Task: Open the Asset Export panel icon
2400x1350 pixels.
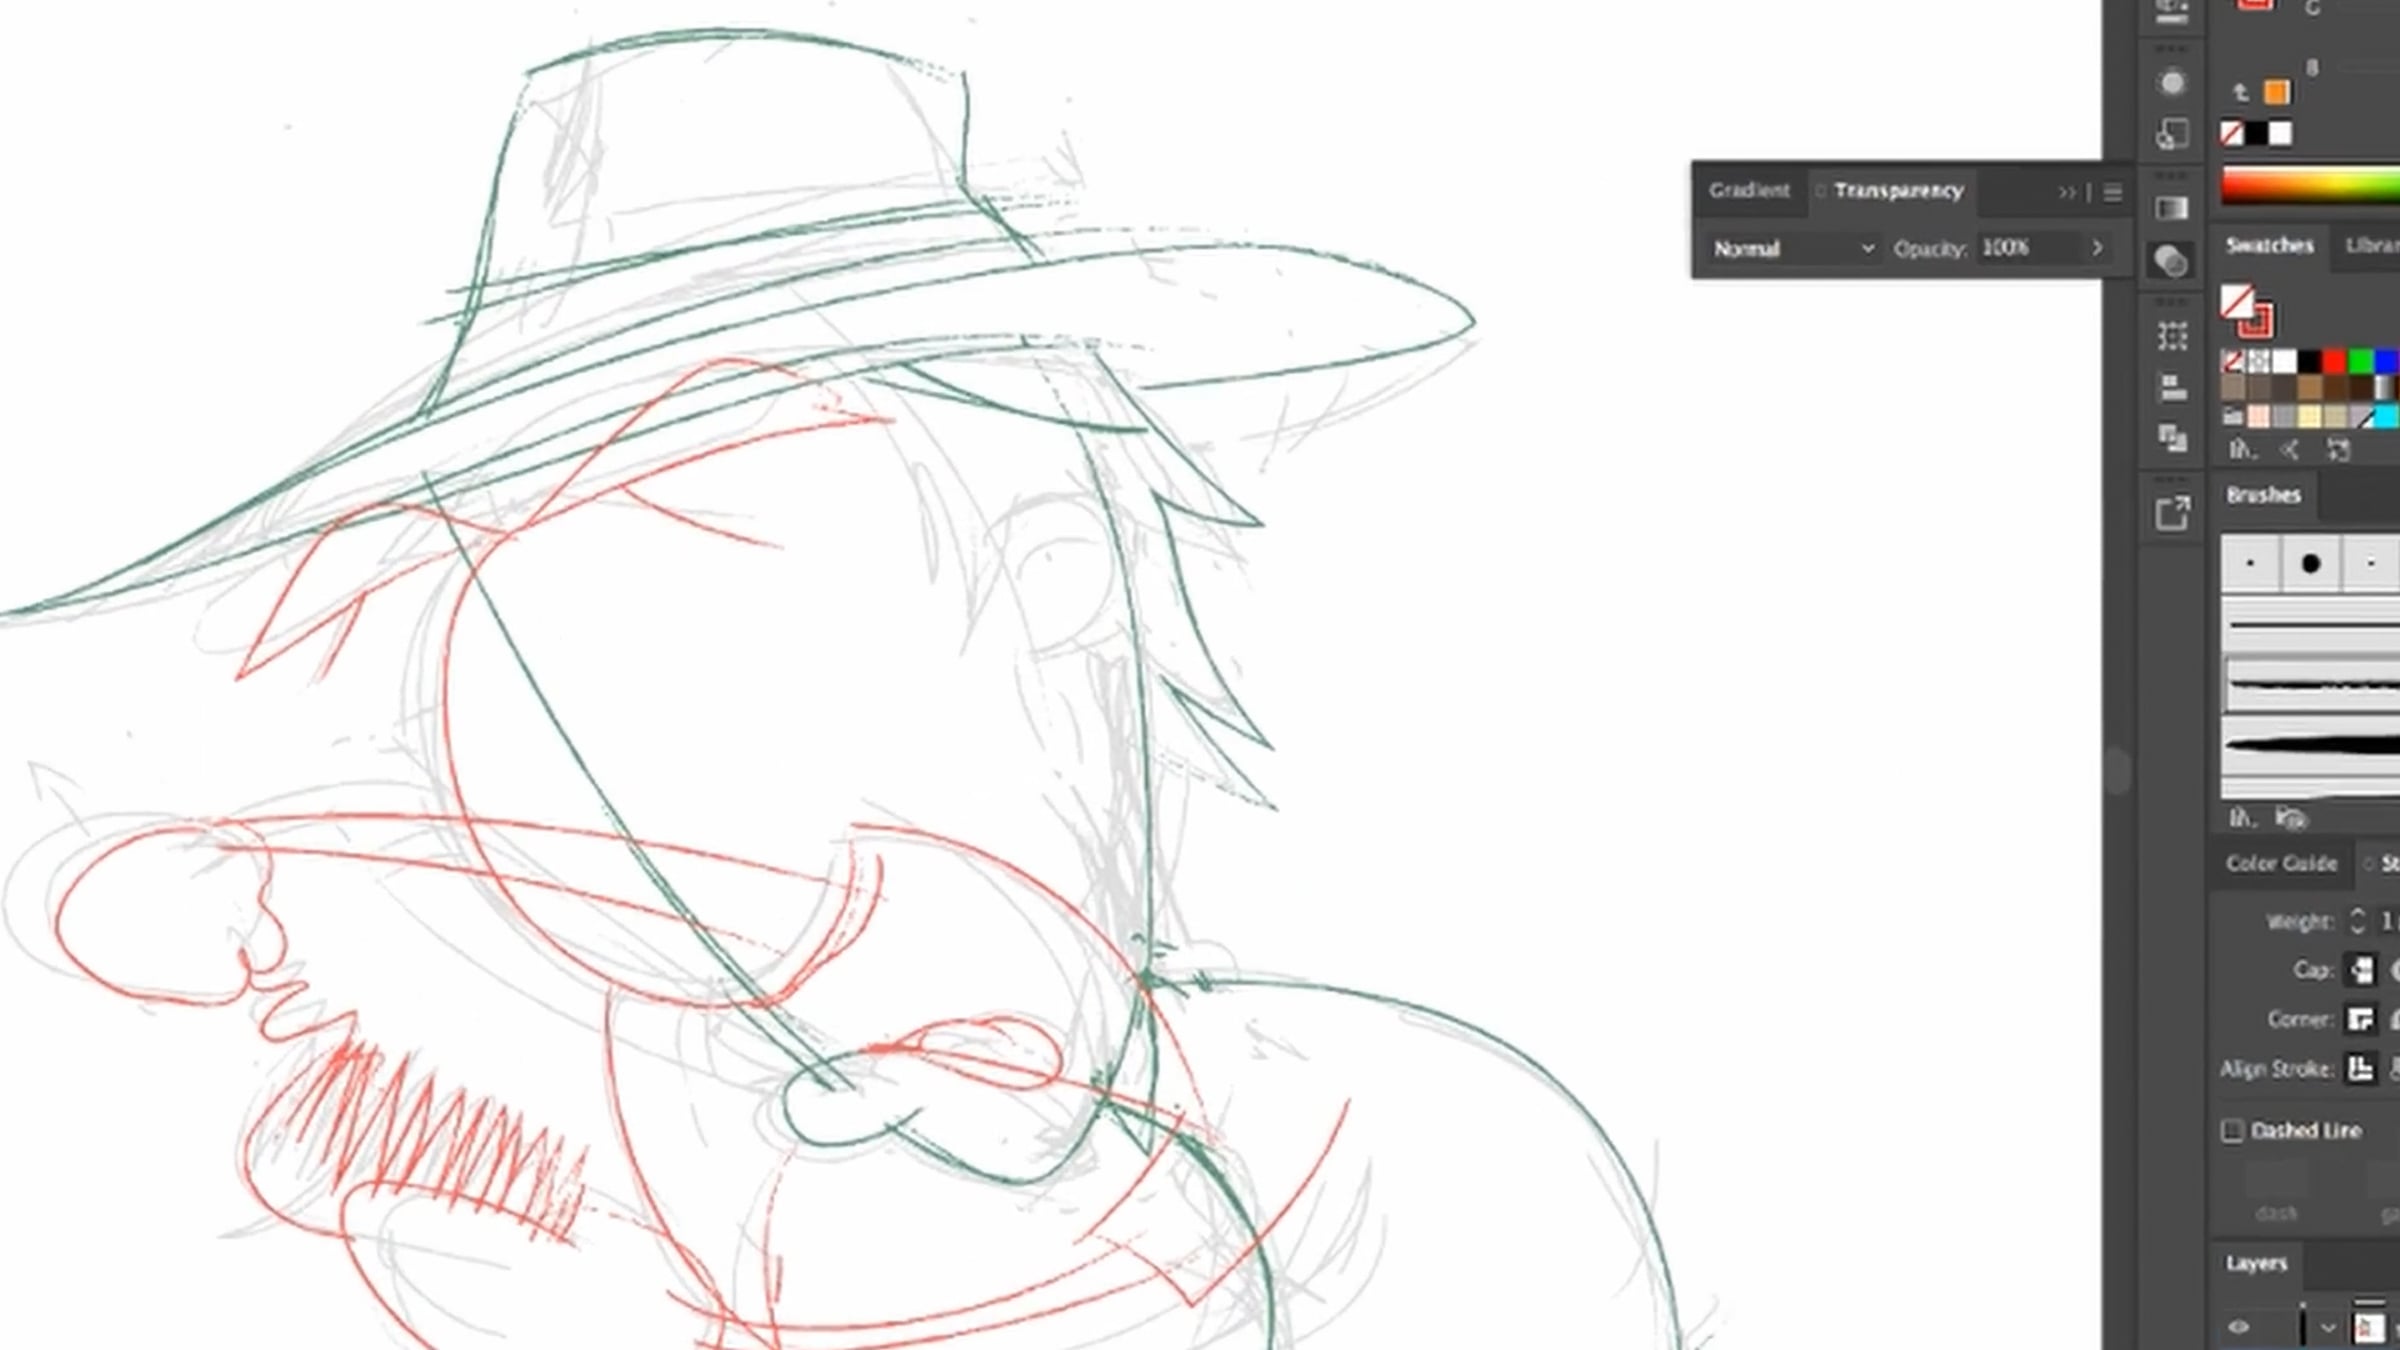Action: pos(2171,514)
